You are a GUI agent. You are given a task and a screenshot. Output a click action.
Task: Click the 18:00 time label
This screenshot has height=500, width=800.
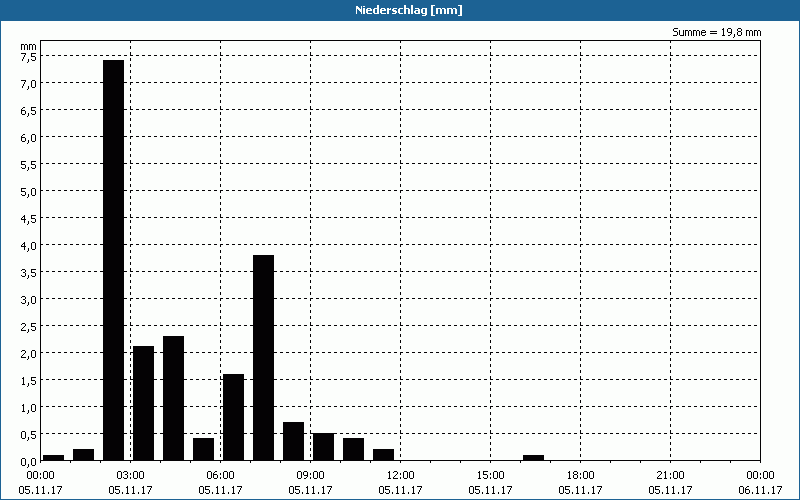click(581, 476)
